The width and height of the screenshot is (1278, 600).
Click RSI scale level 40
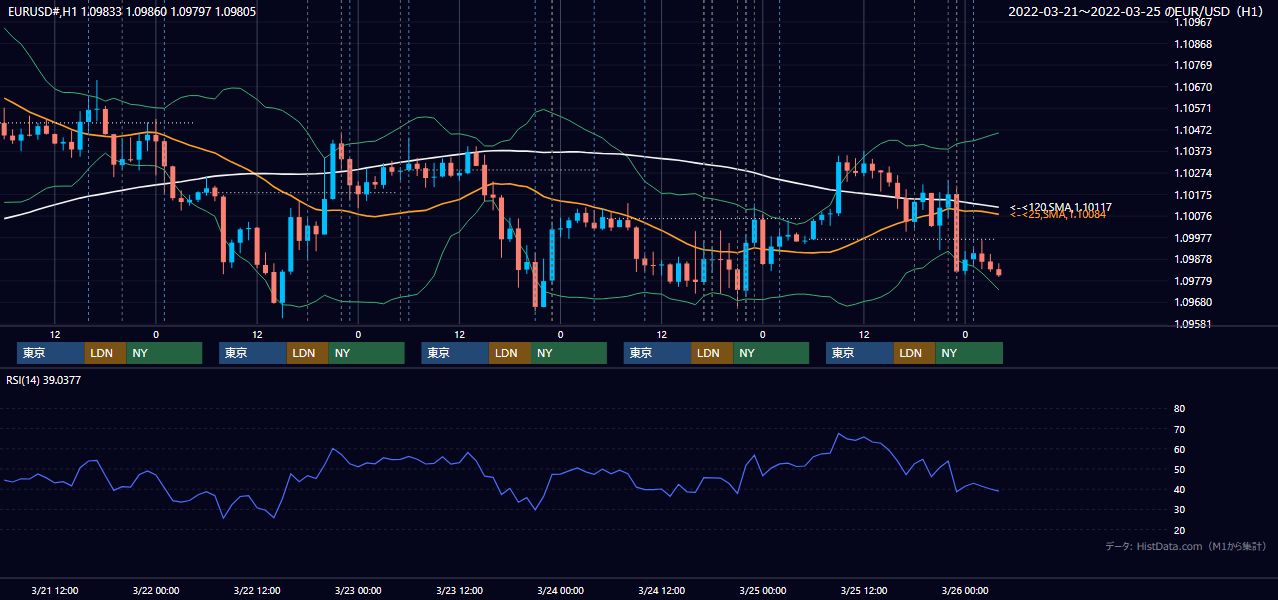[1179, 490]
